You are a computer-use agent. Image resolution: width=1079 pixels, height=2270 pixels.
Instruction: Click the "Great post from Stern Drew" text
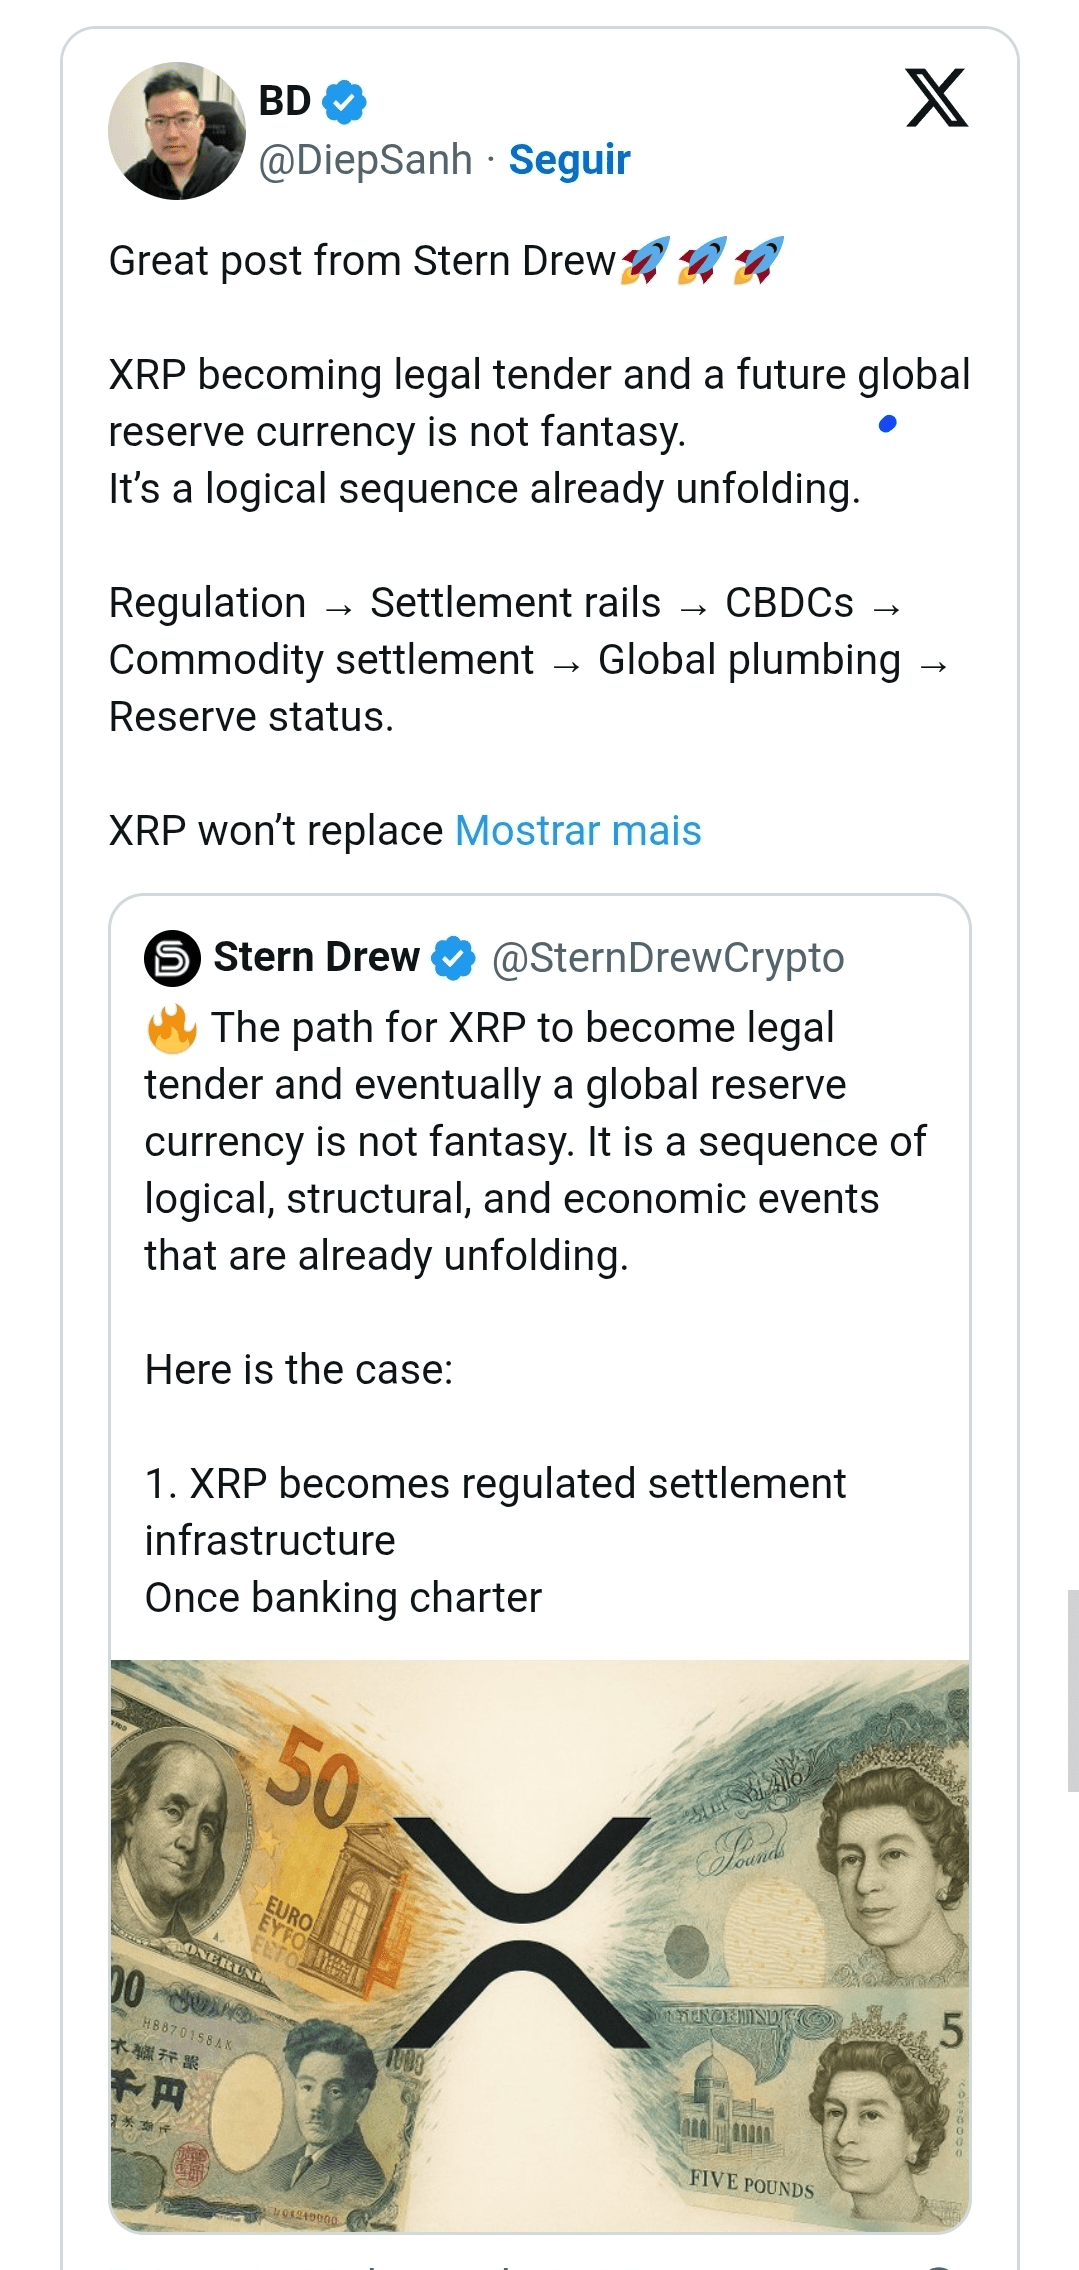point(362,261)
